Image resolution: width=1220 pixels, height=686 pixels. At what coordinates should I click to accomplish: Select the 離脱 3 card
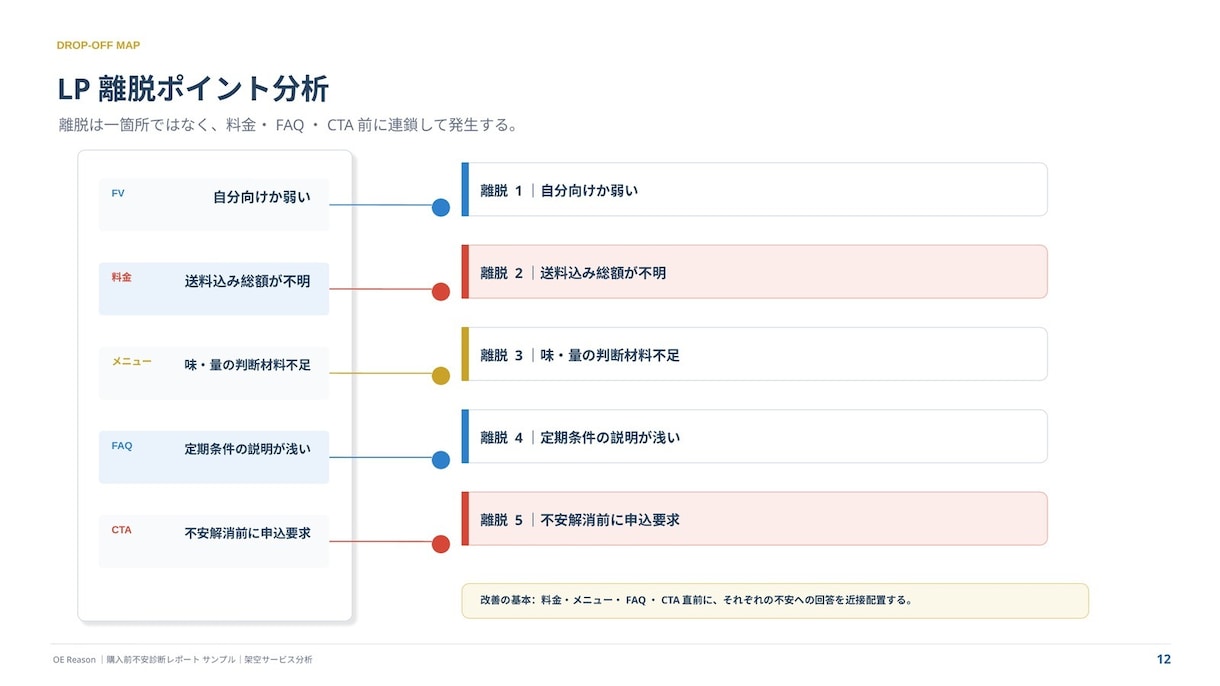point(754,354)
